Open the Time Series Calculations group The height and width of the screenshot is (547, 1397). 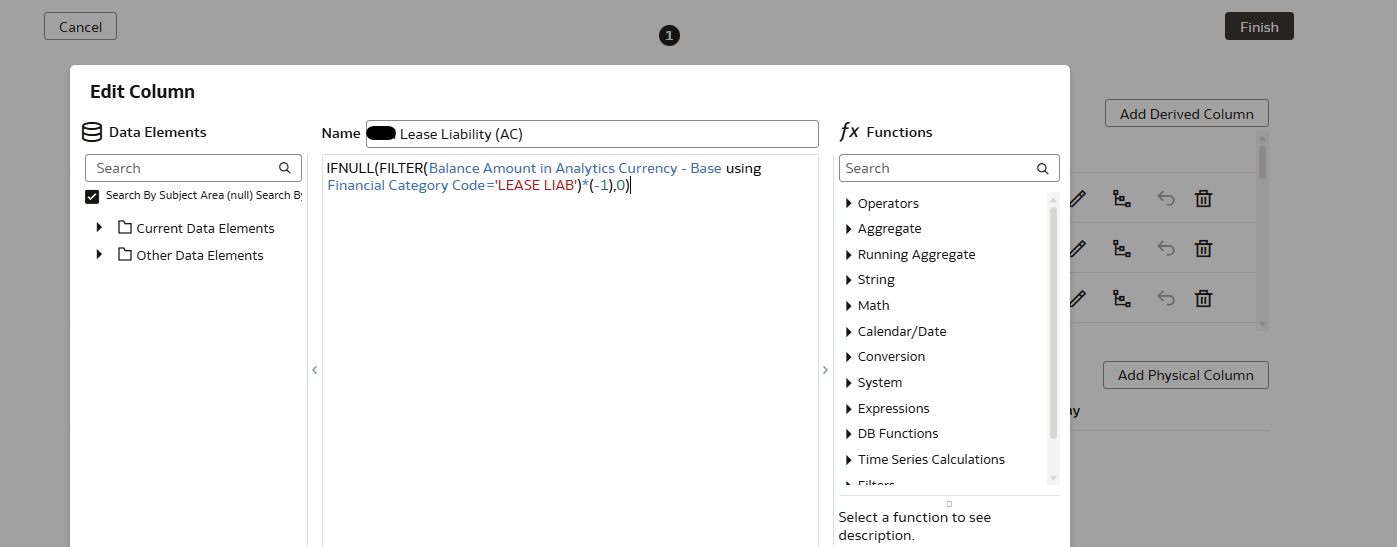pos(849,460)
